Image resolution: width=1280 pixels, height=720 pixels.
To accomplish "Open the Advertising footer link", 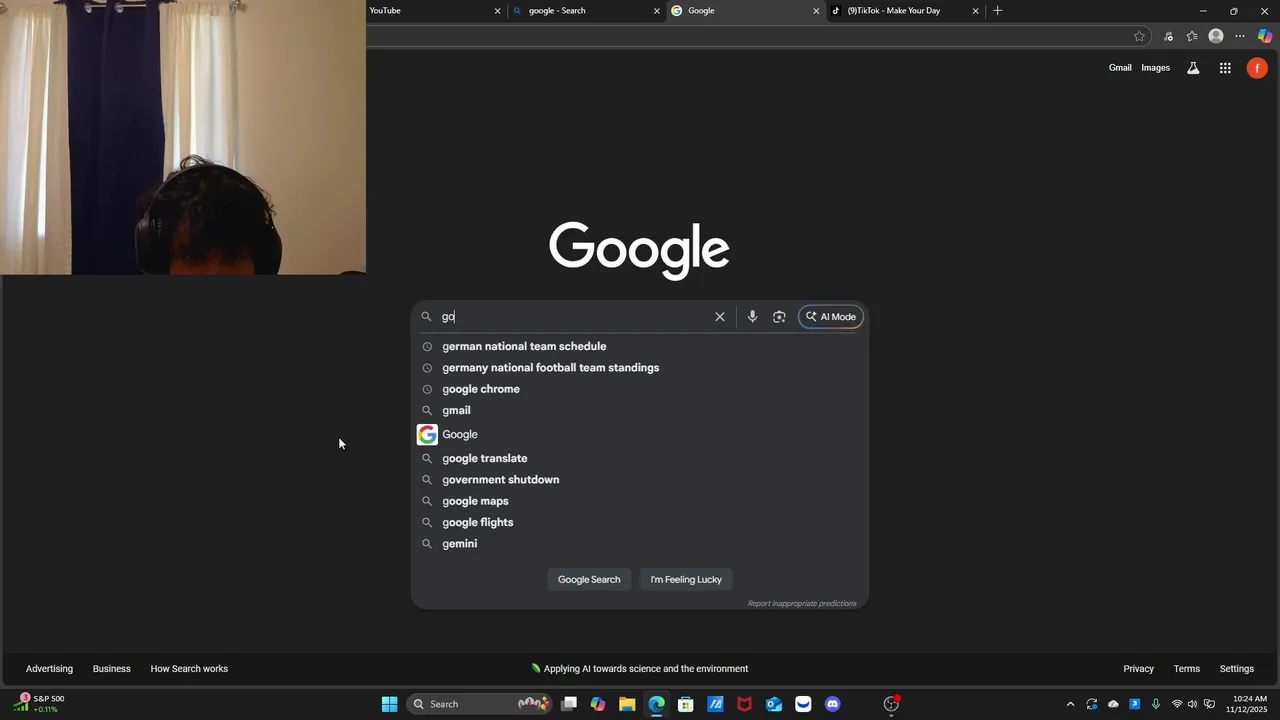I will point(49,669).
